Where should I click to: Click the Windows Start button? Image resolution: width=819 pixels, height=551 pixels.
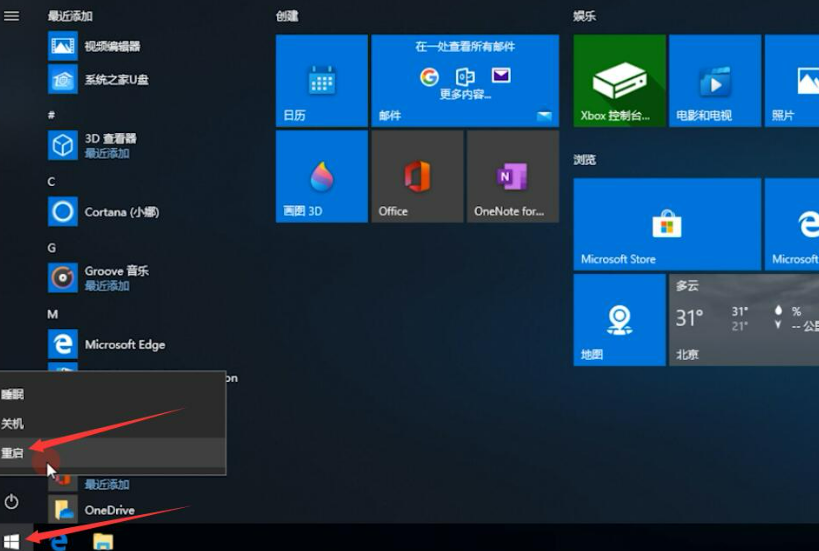(x=12, y=541)
